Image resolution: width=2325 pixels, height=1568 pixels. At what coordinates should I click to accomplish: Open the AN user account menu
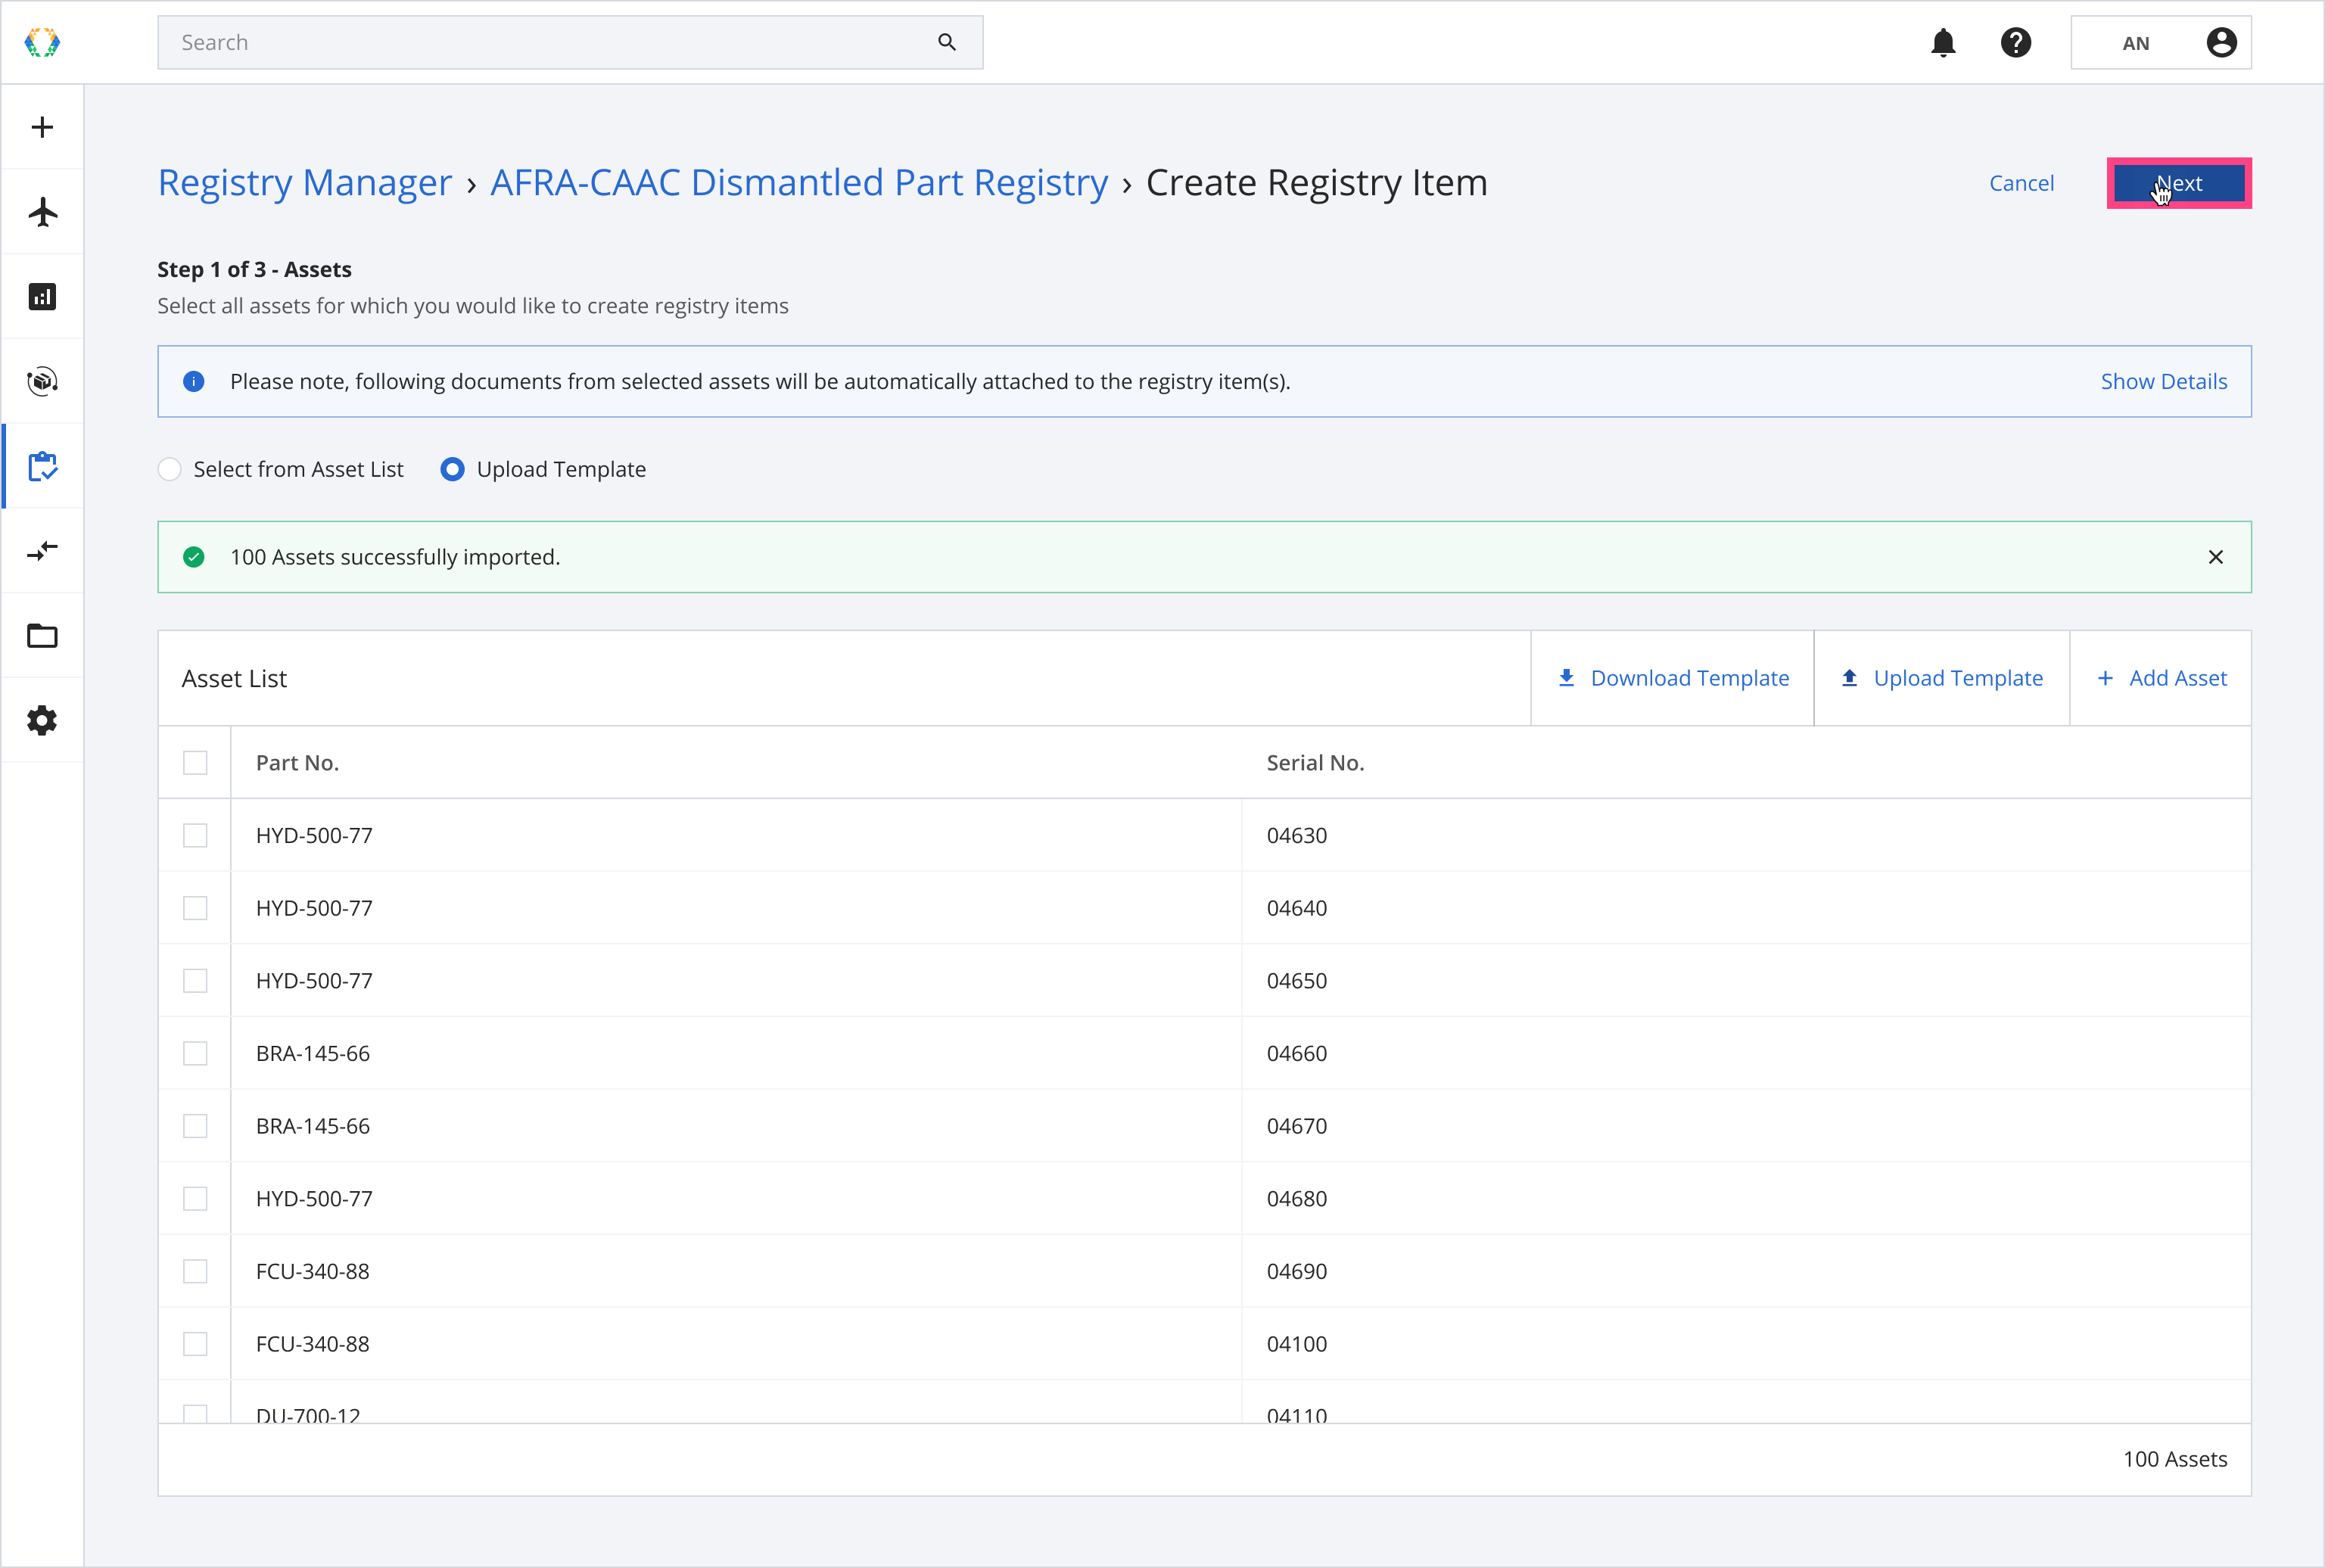point(2160,43)
